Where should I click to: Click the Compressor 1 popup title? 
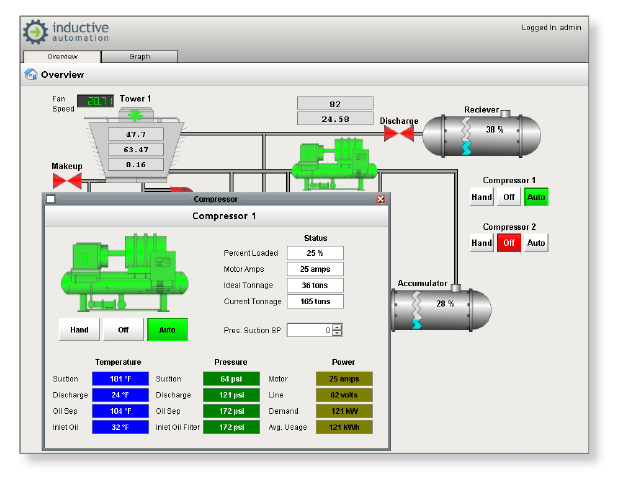pos(224,216)
